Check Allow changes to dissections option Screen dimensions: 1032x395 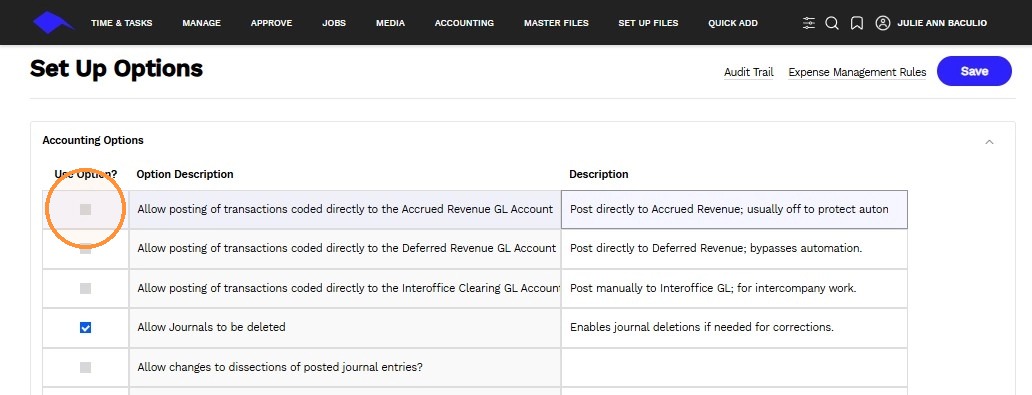pos(86,367)
